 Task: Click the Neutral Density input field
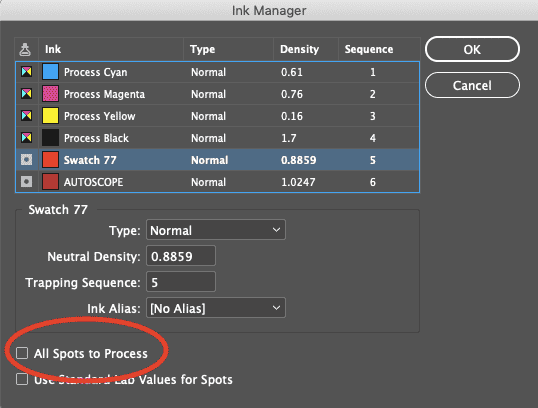pos(181,256)
